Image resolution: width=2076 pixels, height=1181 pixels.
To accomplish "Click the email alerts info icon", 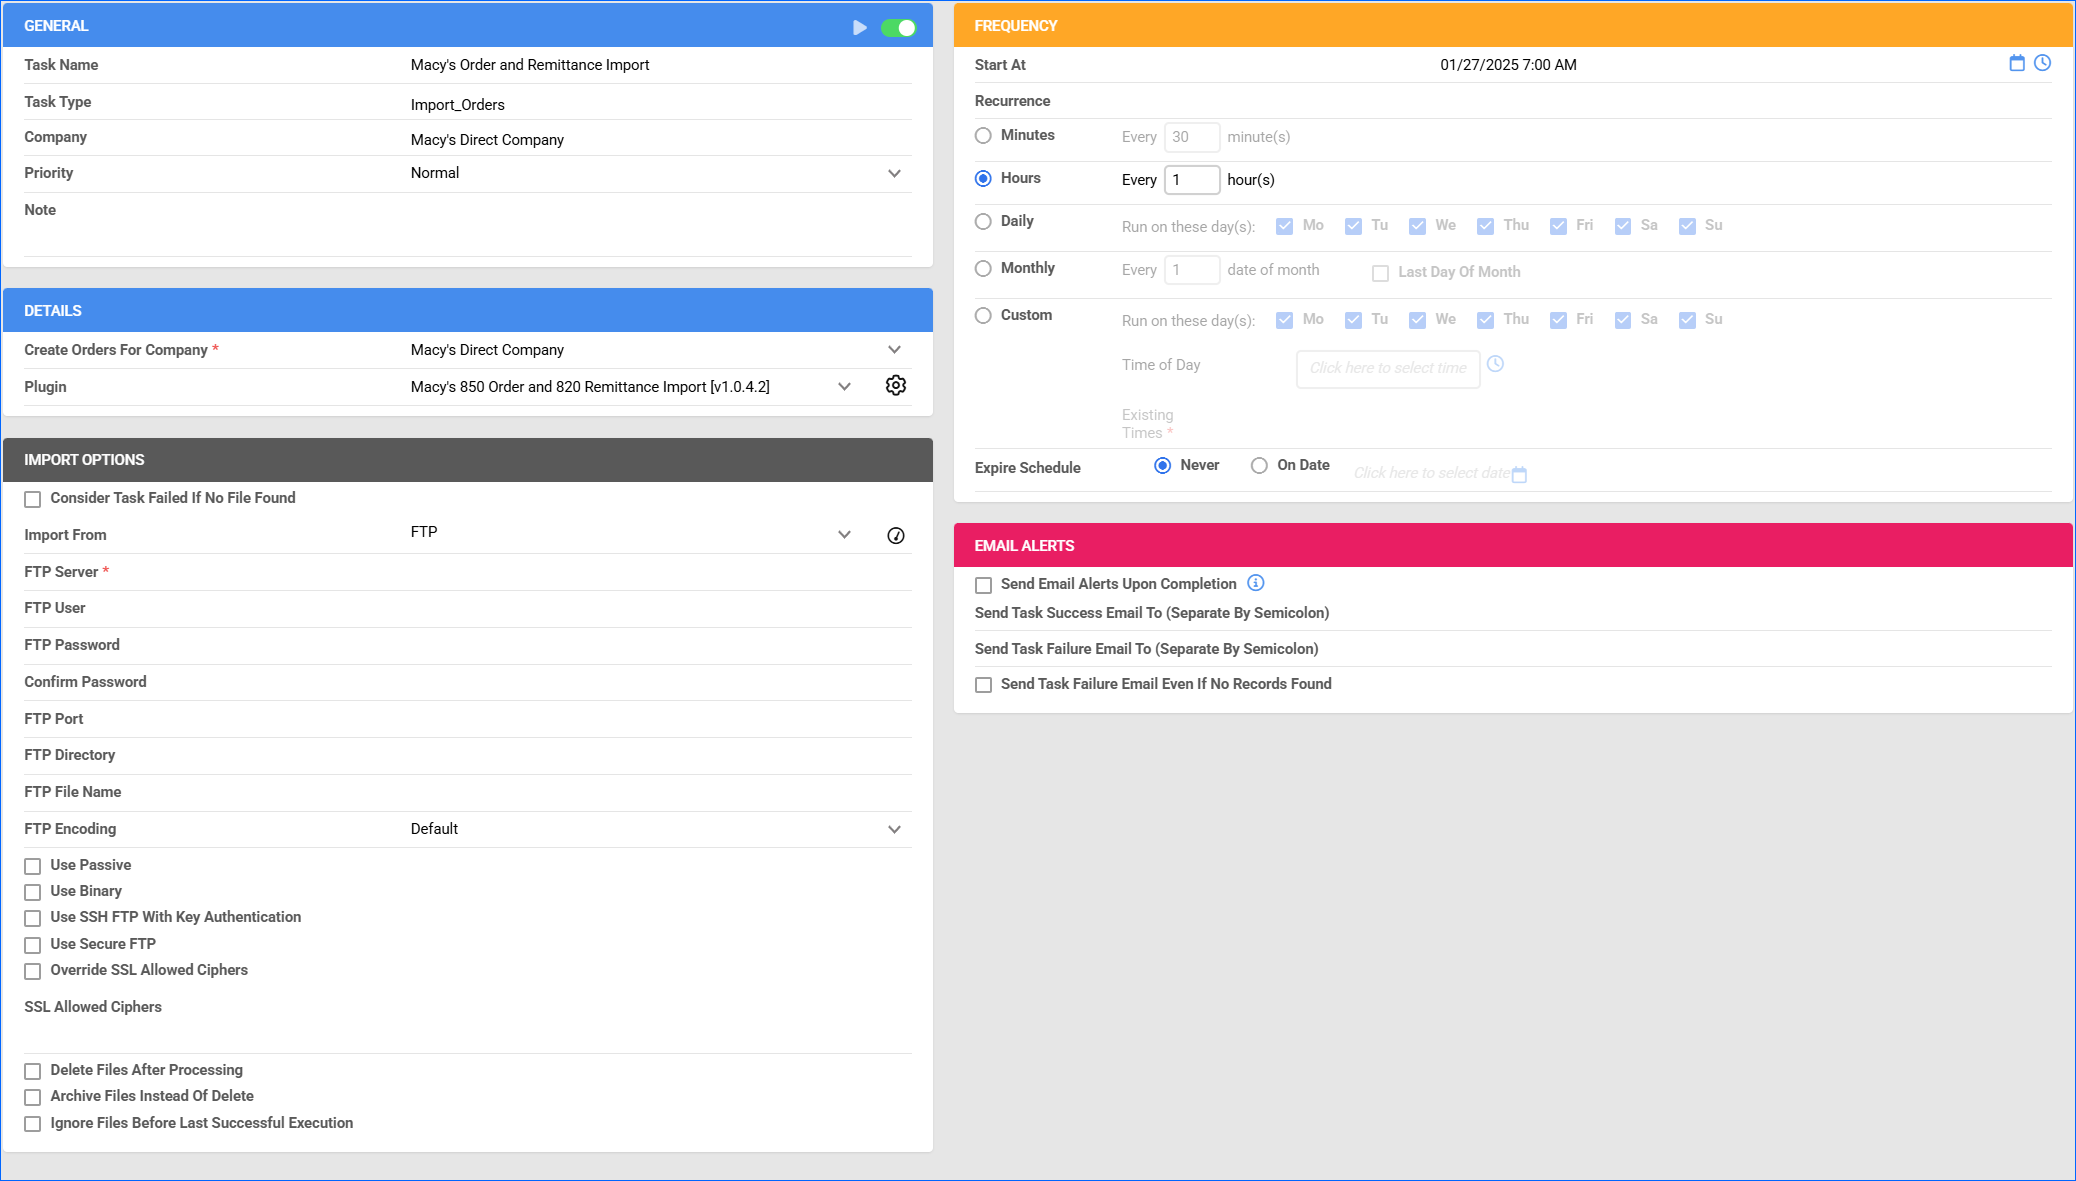I will pos(1256,583).
